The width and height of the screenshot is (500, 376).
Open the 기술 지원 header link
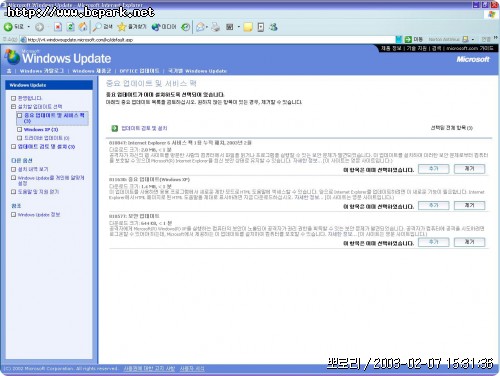(x=416, y=48)
